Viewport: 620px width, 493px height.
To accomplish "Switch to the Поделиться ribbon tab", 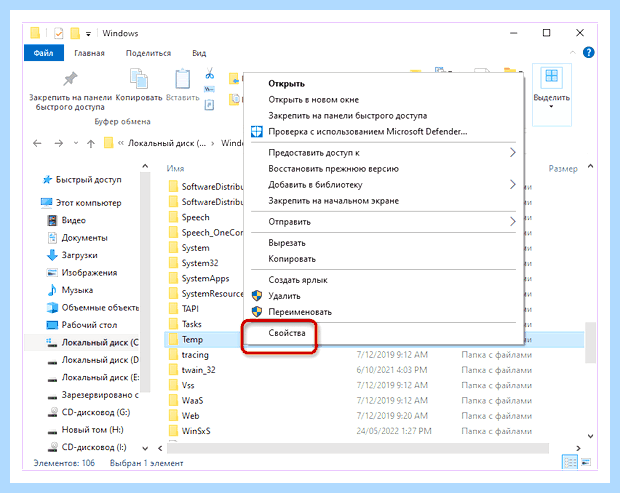I will [x=148, y=53].
